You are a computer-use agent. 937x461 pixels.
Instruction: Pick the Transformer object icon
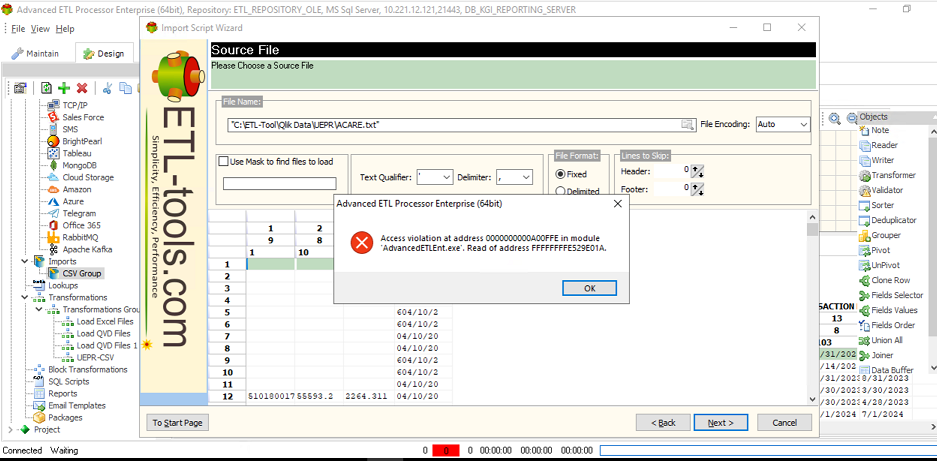(x=864, y=175)
